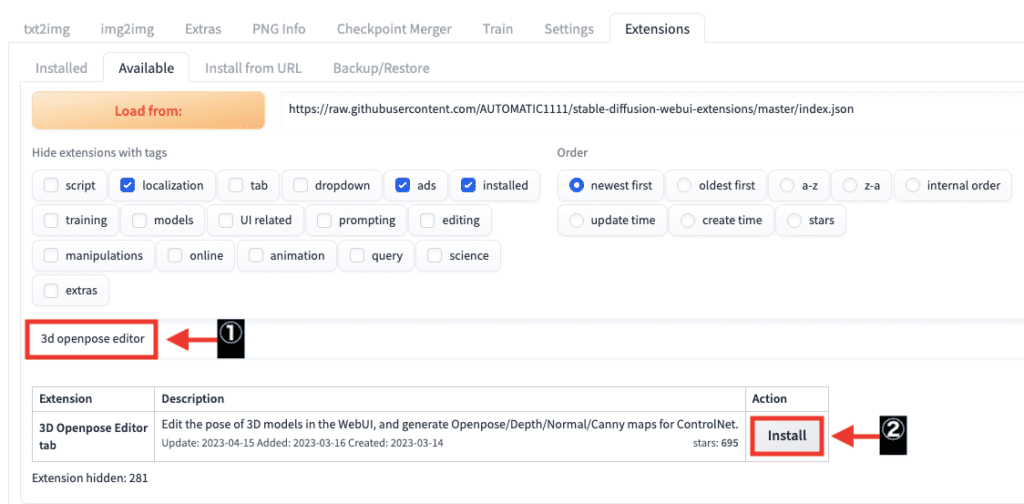Uncheck the localization tag filter

click(128, 185)
